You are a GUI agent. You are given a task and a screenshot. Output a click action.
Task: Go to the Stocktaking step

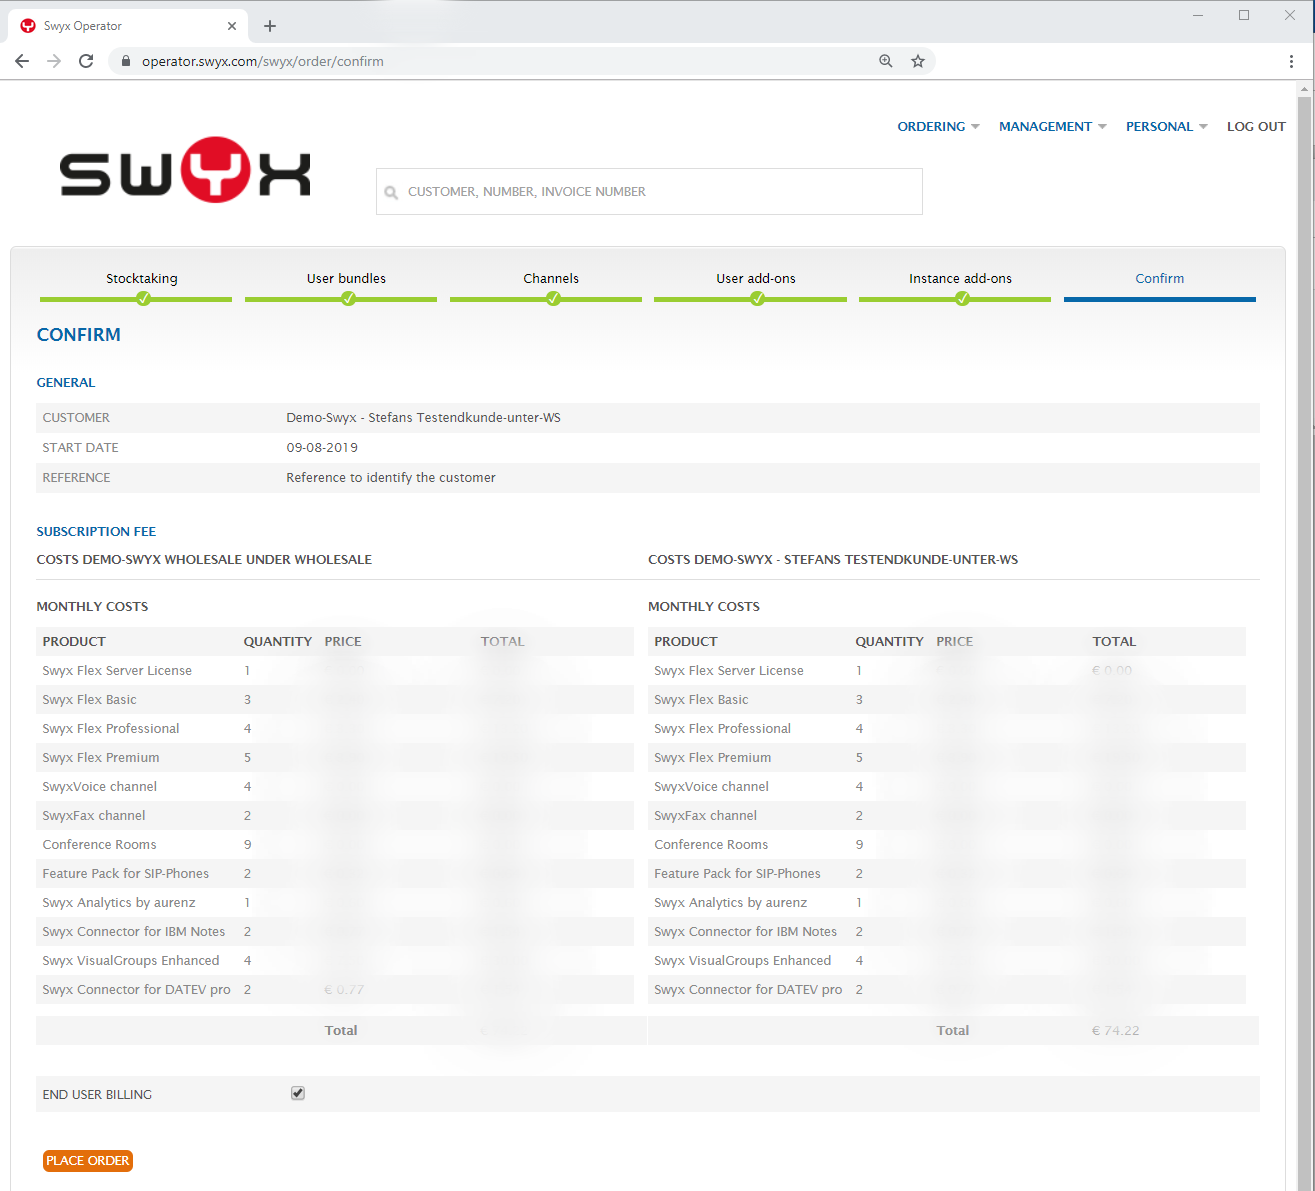(x=142, y=279)
